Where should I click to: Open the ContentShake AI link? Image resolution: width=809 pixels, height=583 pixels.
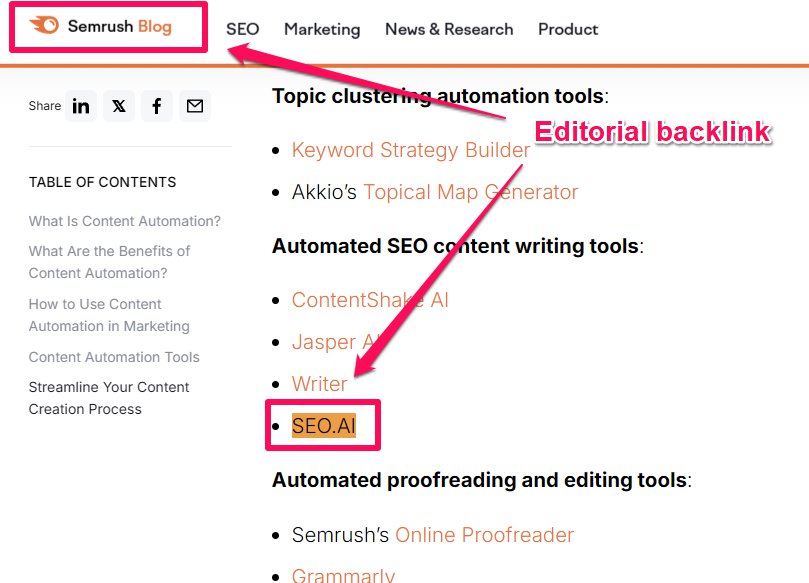point(370,300)
